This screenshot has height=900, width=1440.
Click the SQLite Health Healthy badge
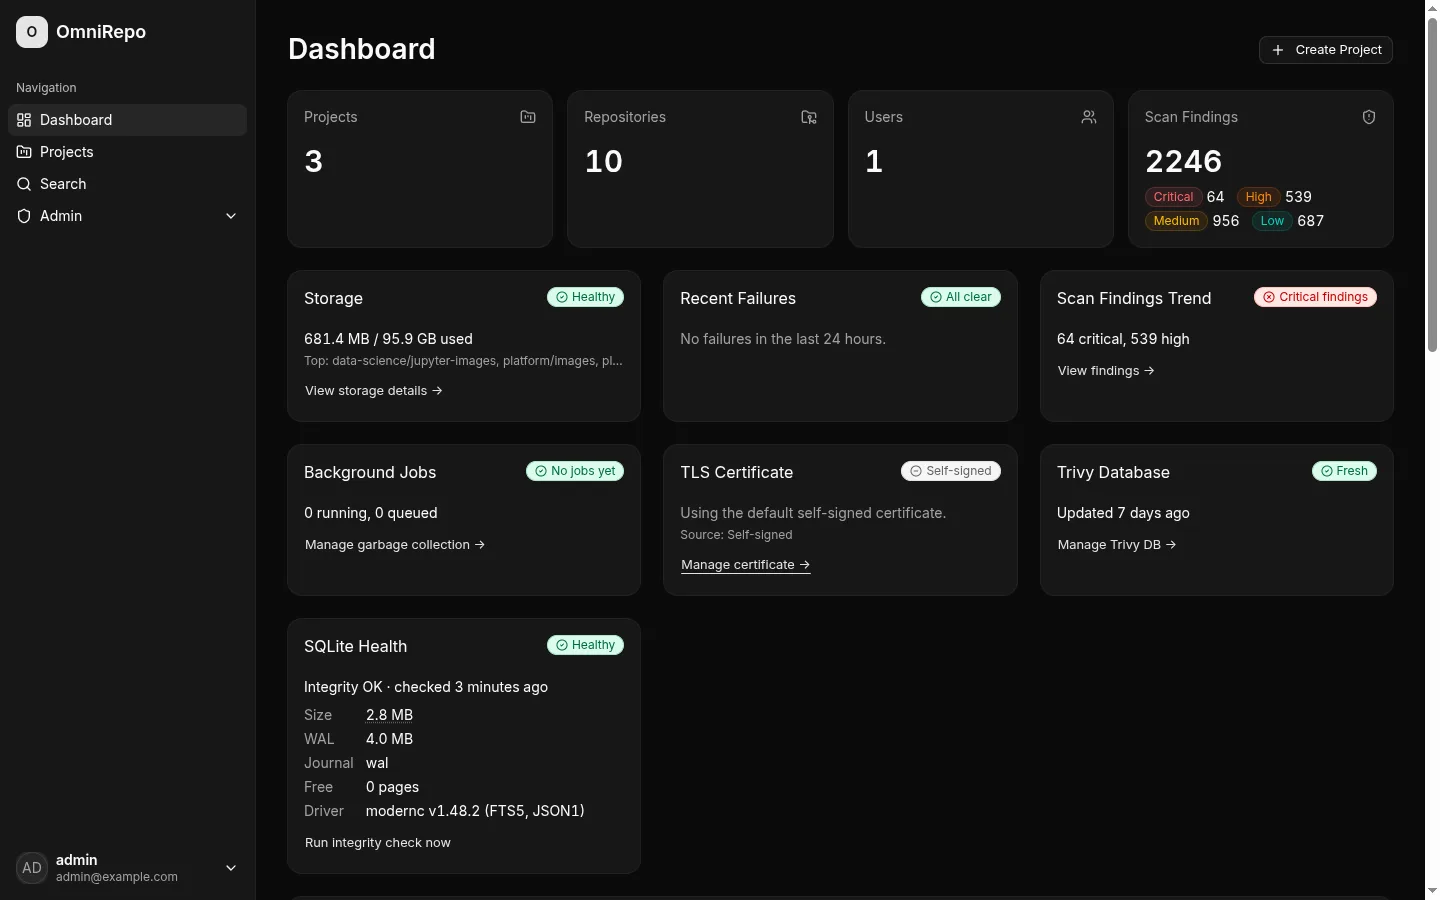585,645
